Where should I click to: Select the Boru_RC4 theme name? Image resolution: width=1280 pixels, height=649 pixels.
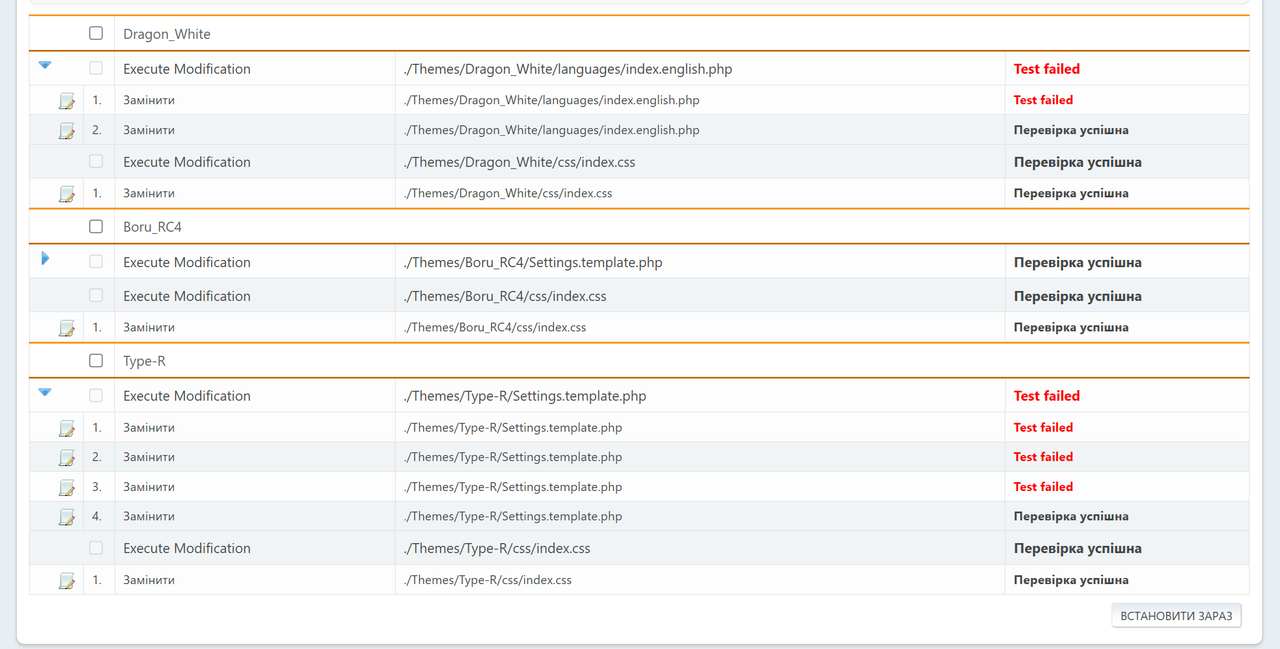coord(153,227)
